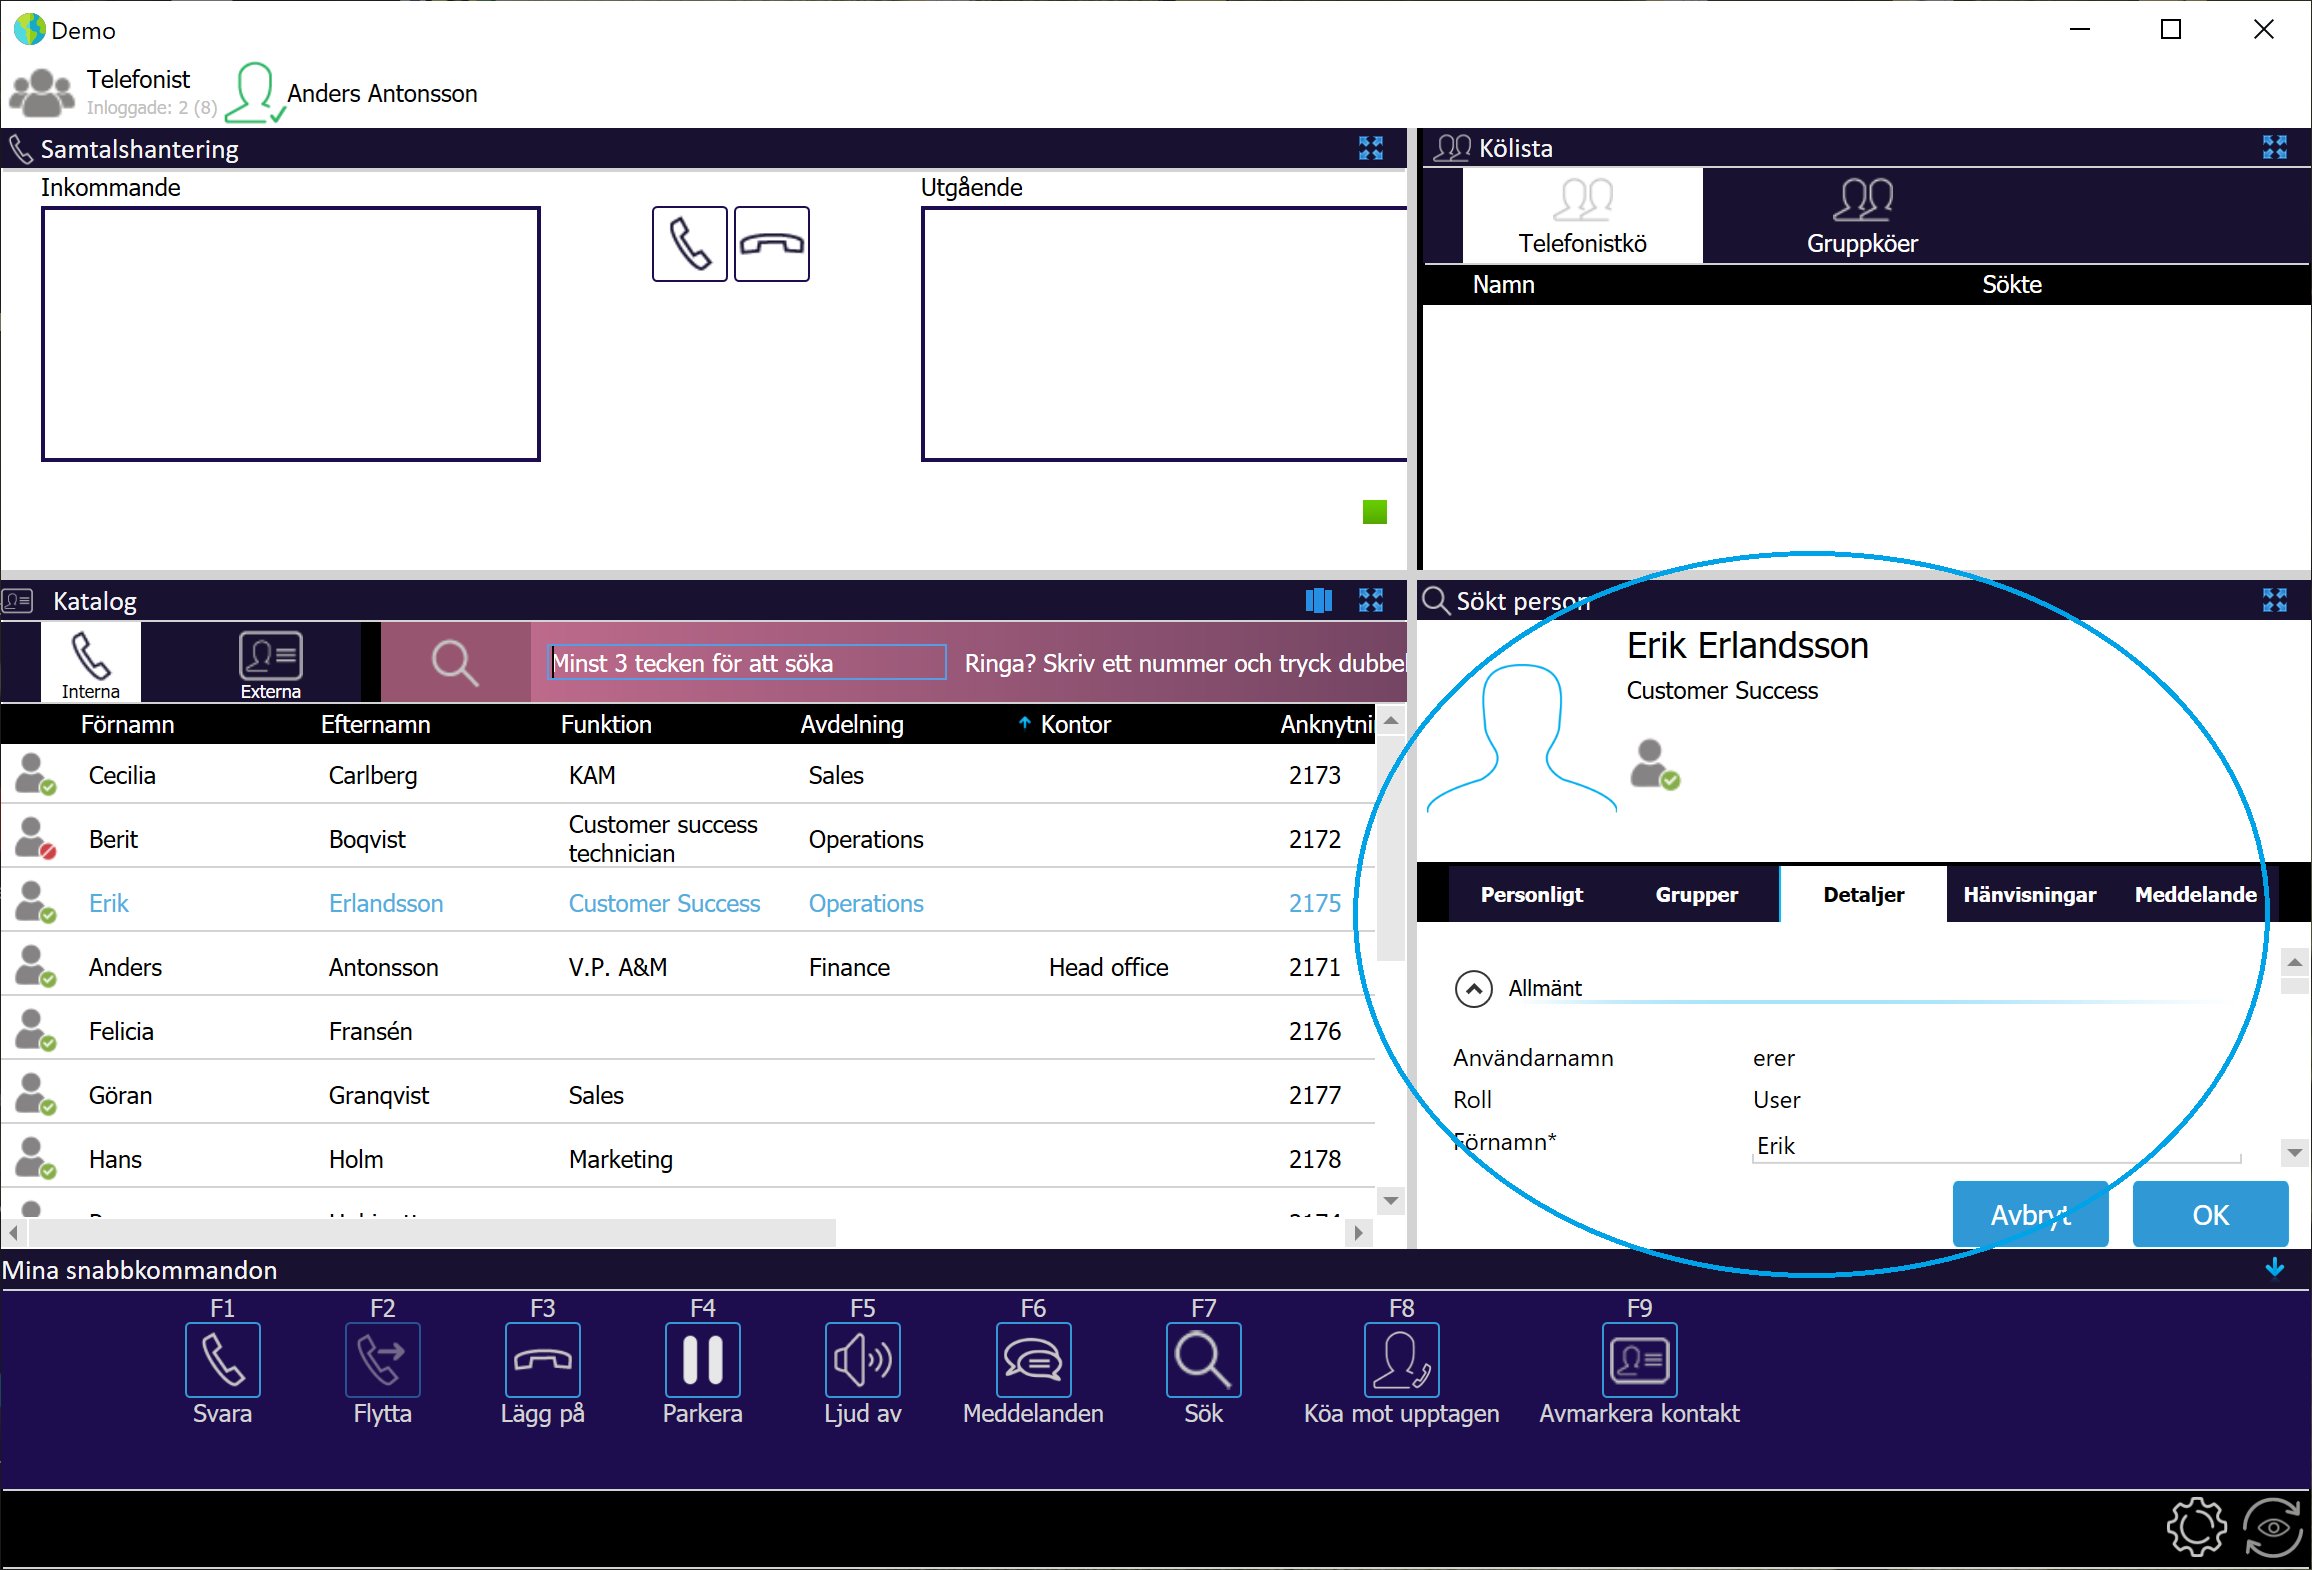Click F2 Flytta shortcut

pyautogui.click(x=382, y=1360)
